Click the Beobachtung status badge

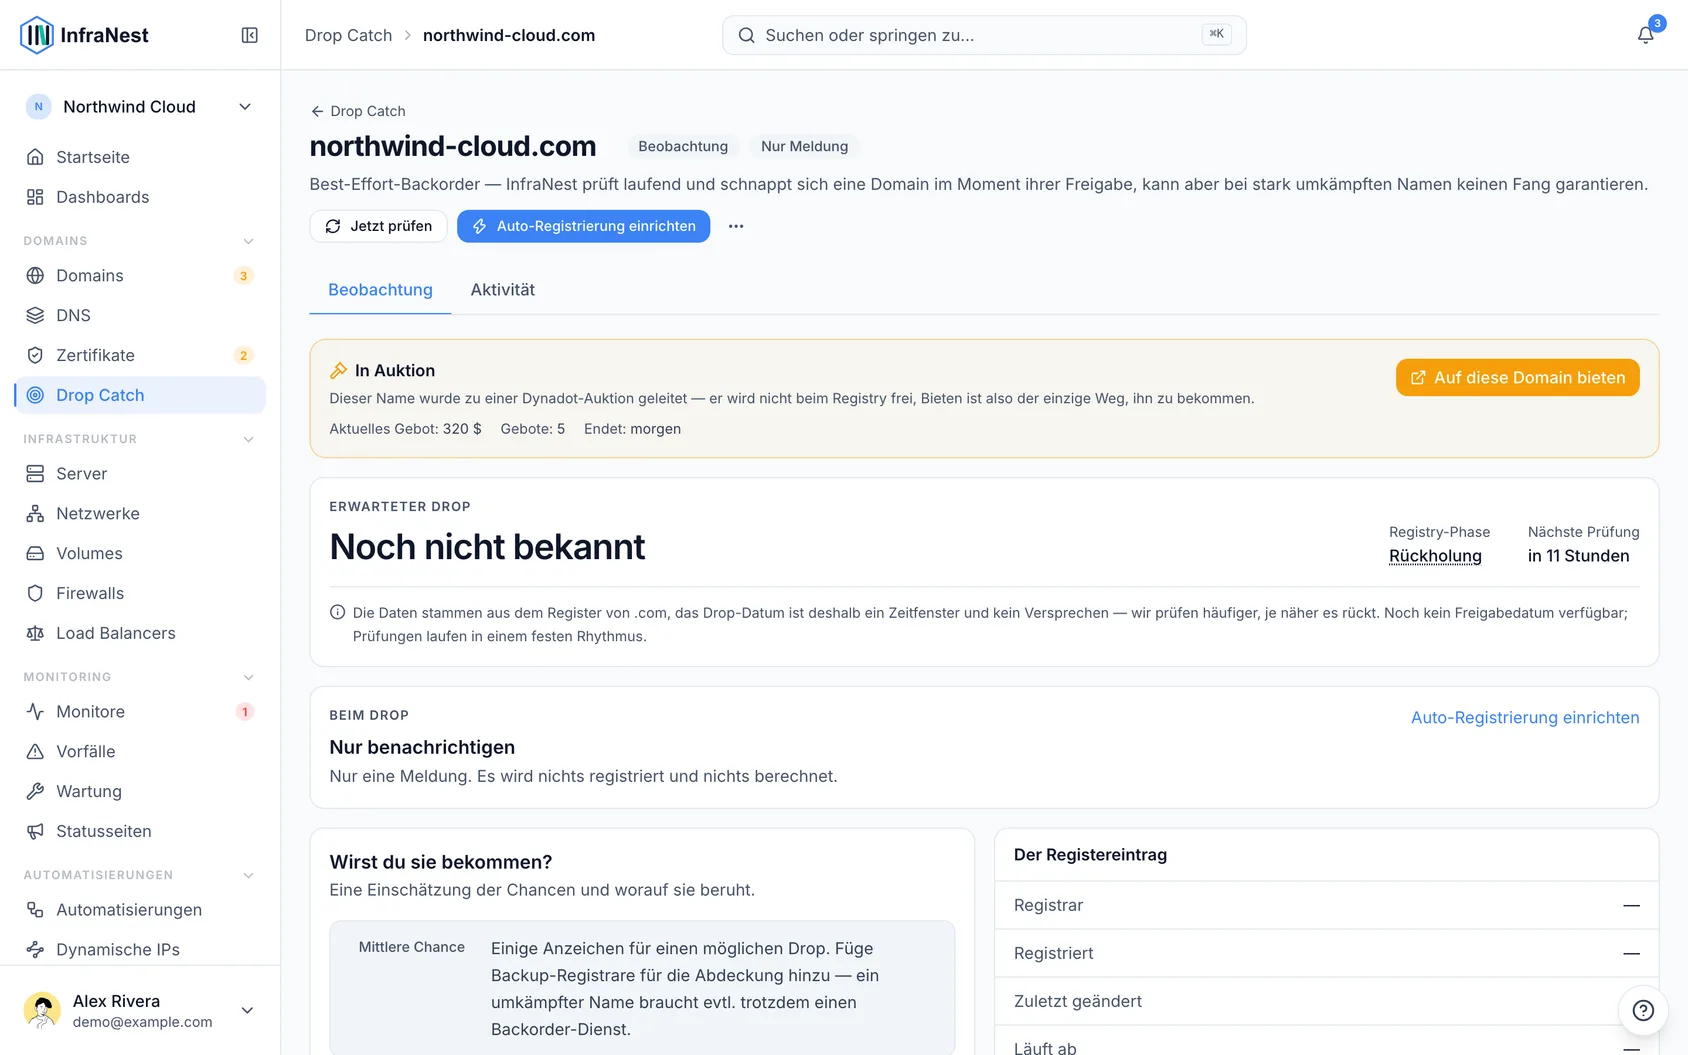click(683, 146)
